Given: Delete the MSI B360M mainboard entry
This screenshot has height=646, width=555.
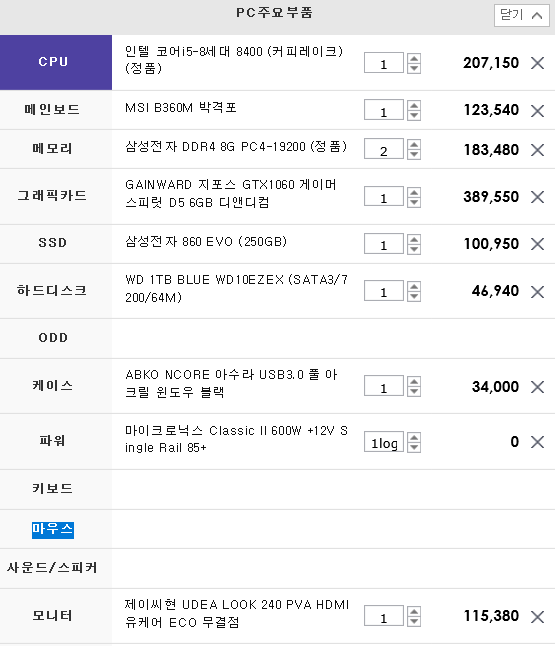Looking at the screenshot, I should (537, 111).
